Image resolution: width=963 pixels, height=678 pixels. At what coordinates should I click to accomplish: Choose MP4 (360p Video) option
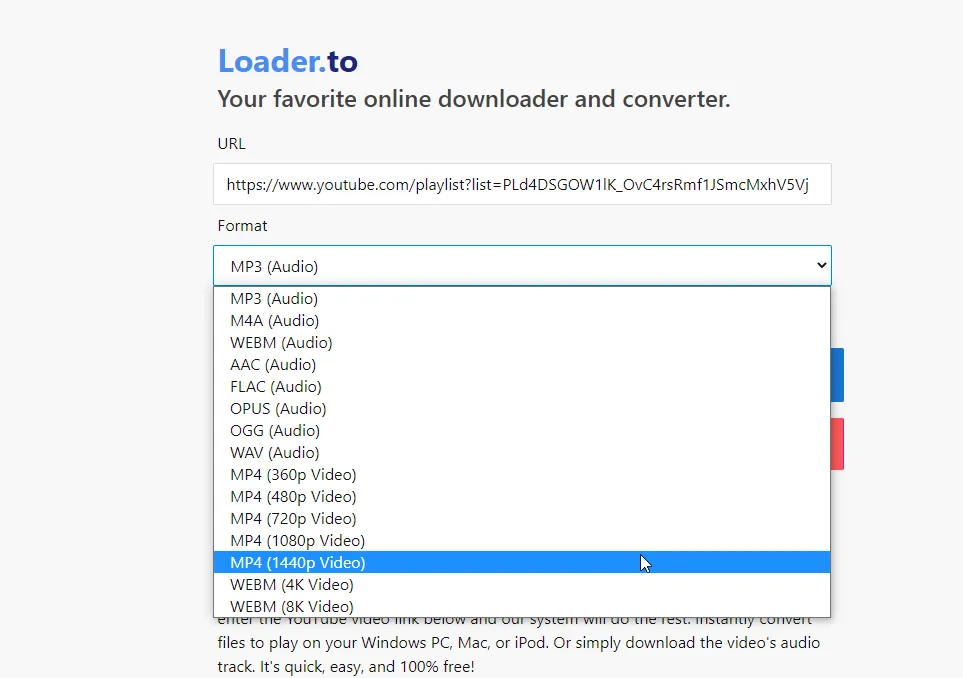point(522,475)
